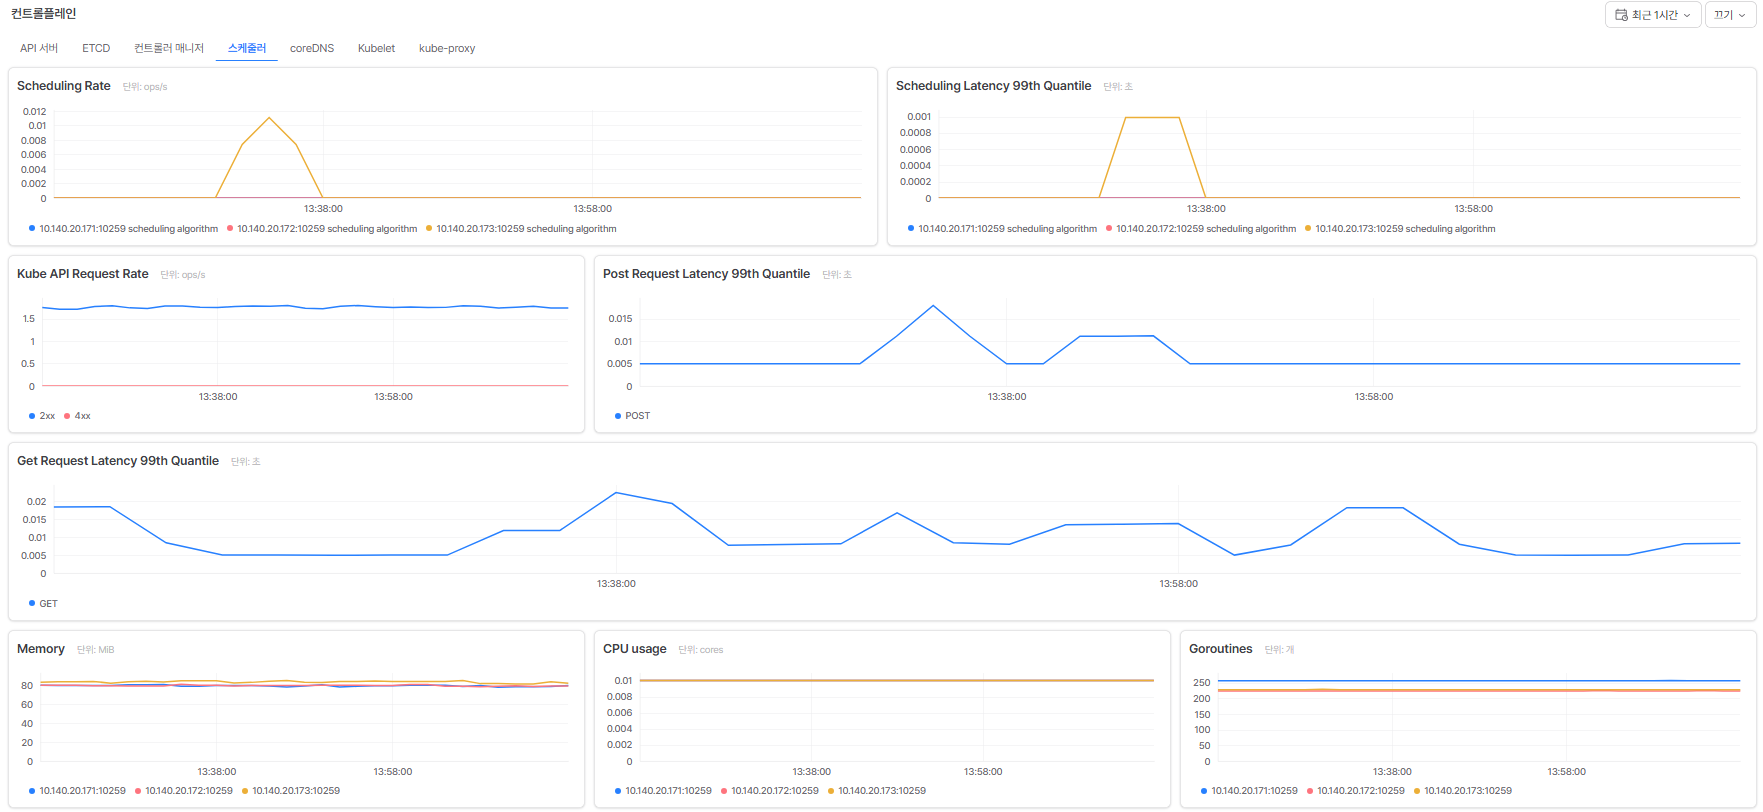The width and height of the screenshot is (1763, 812).
Task: Switch to the ETCD tab
Action: point(96,48)
